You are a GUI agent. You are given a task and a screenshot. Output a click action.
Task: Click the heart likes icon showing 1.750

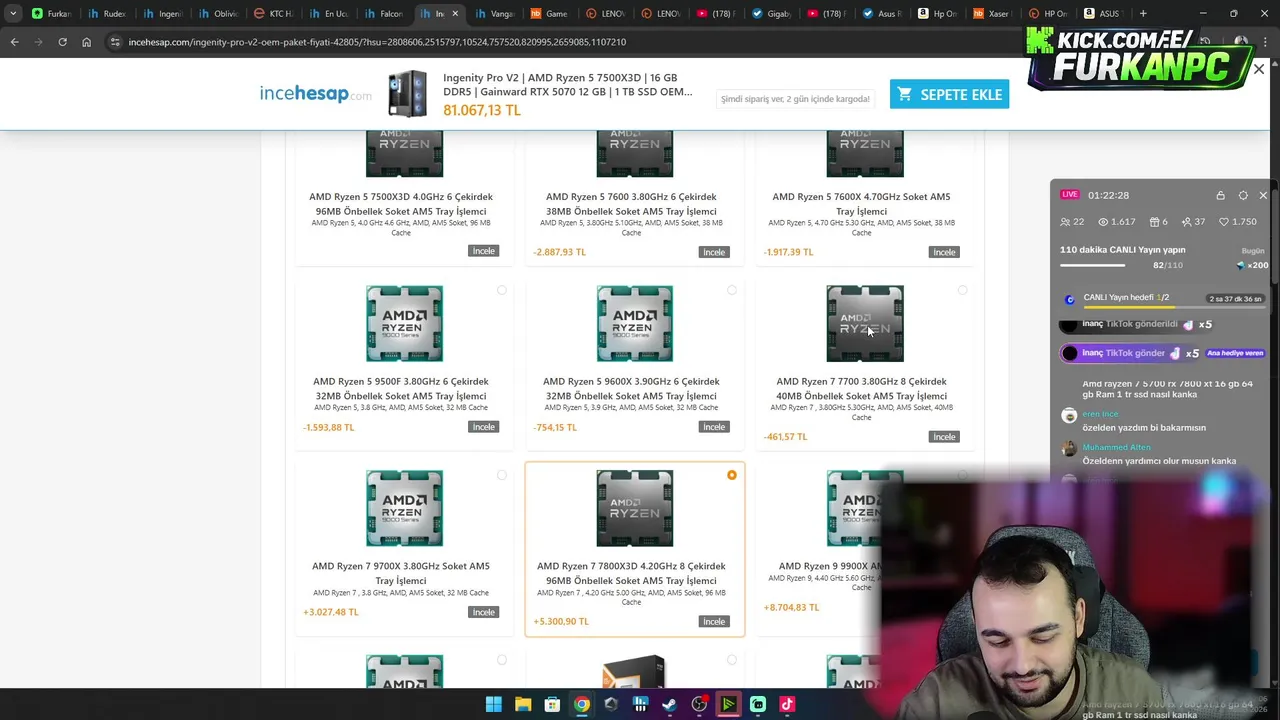(1224, 222)
